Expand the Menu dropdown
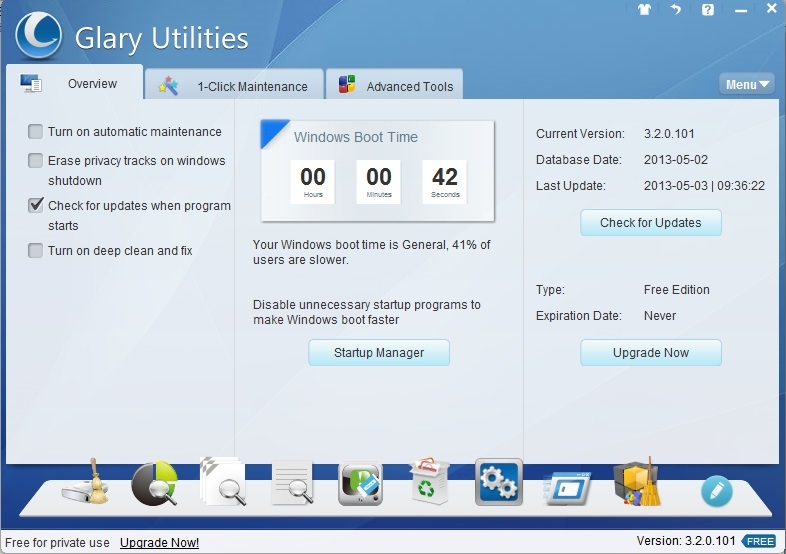786x554 pixels. coord(747,85)
